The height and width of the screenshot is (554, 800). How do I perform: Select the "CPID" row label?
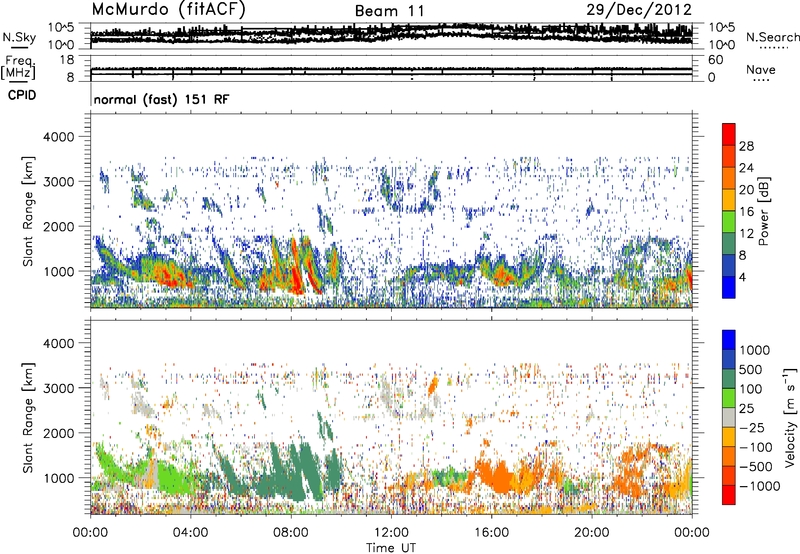pos(22,95)
